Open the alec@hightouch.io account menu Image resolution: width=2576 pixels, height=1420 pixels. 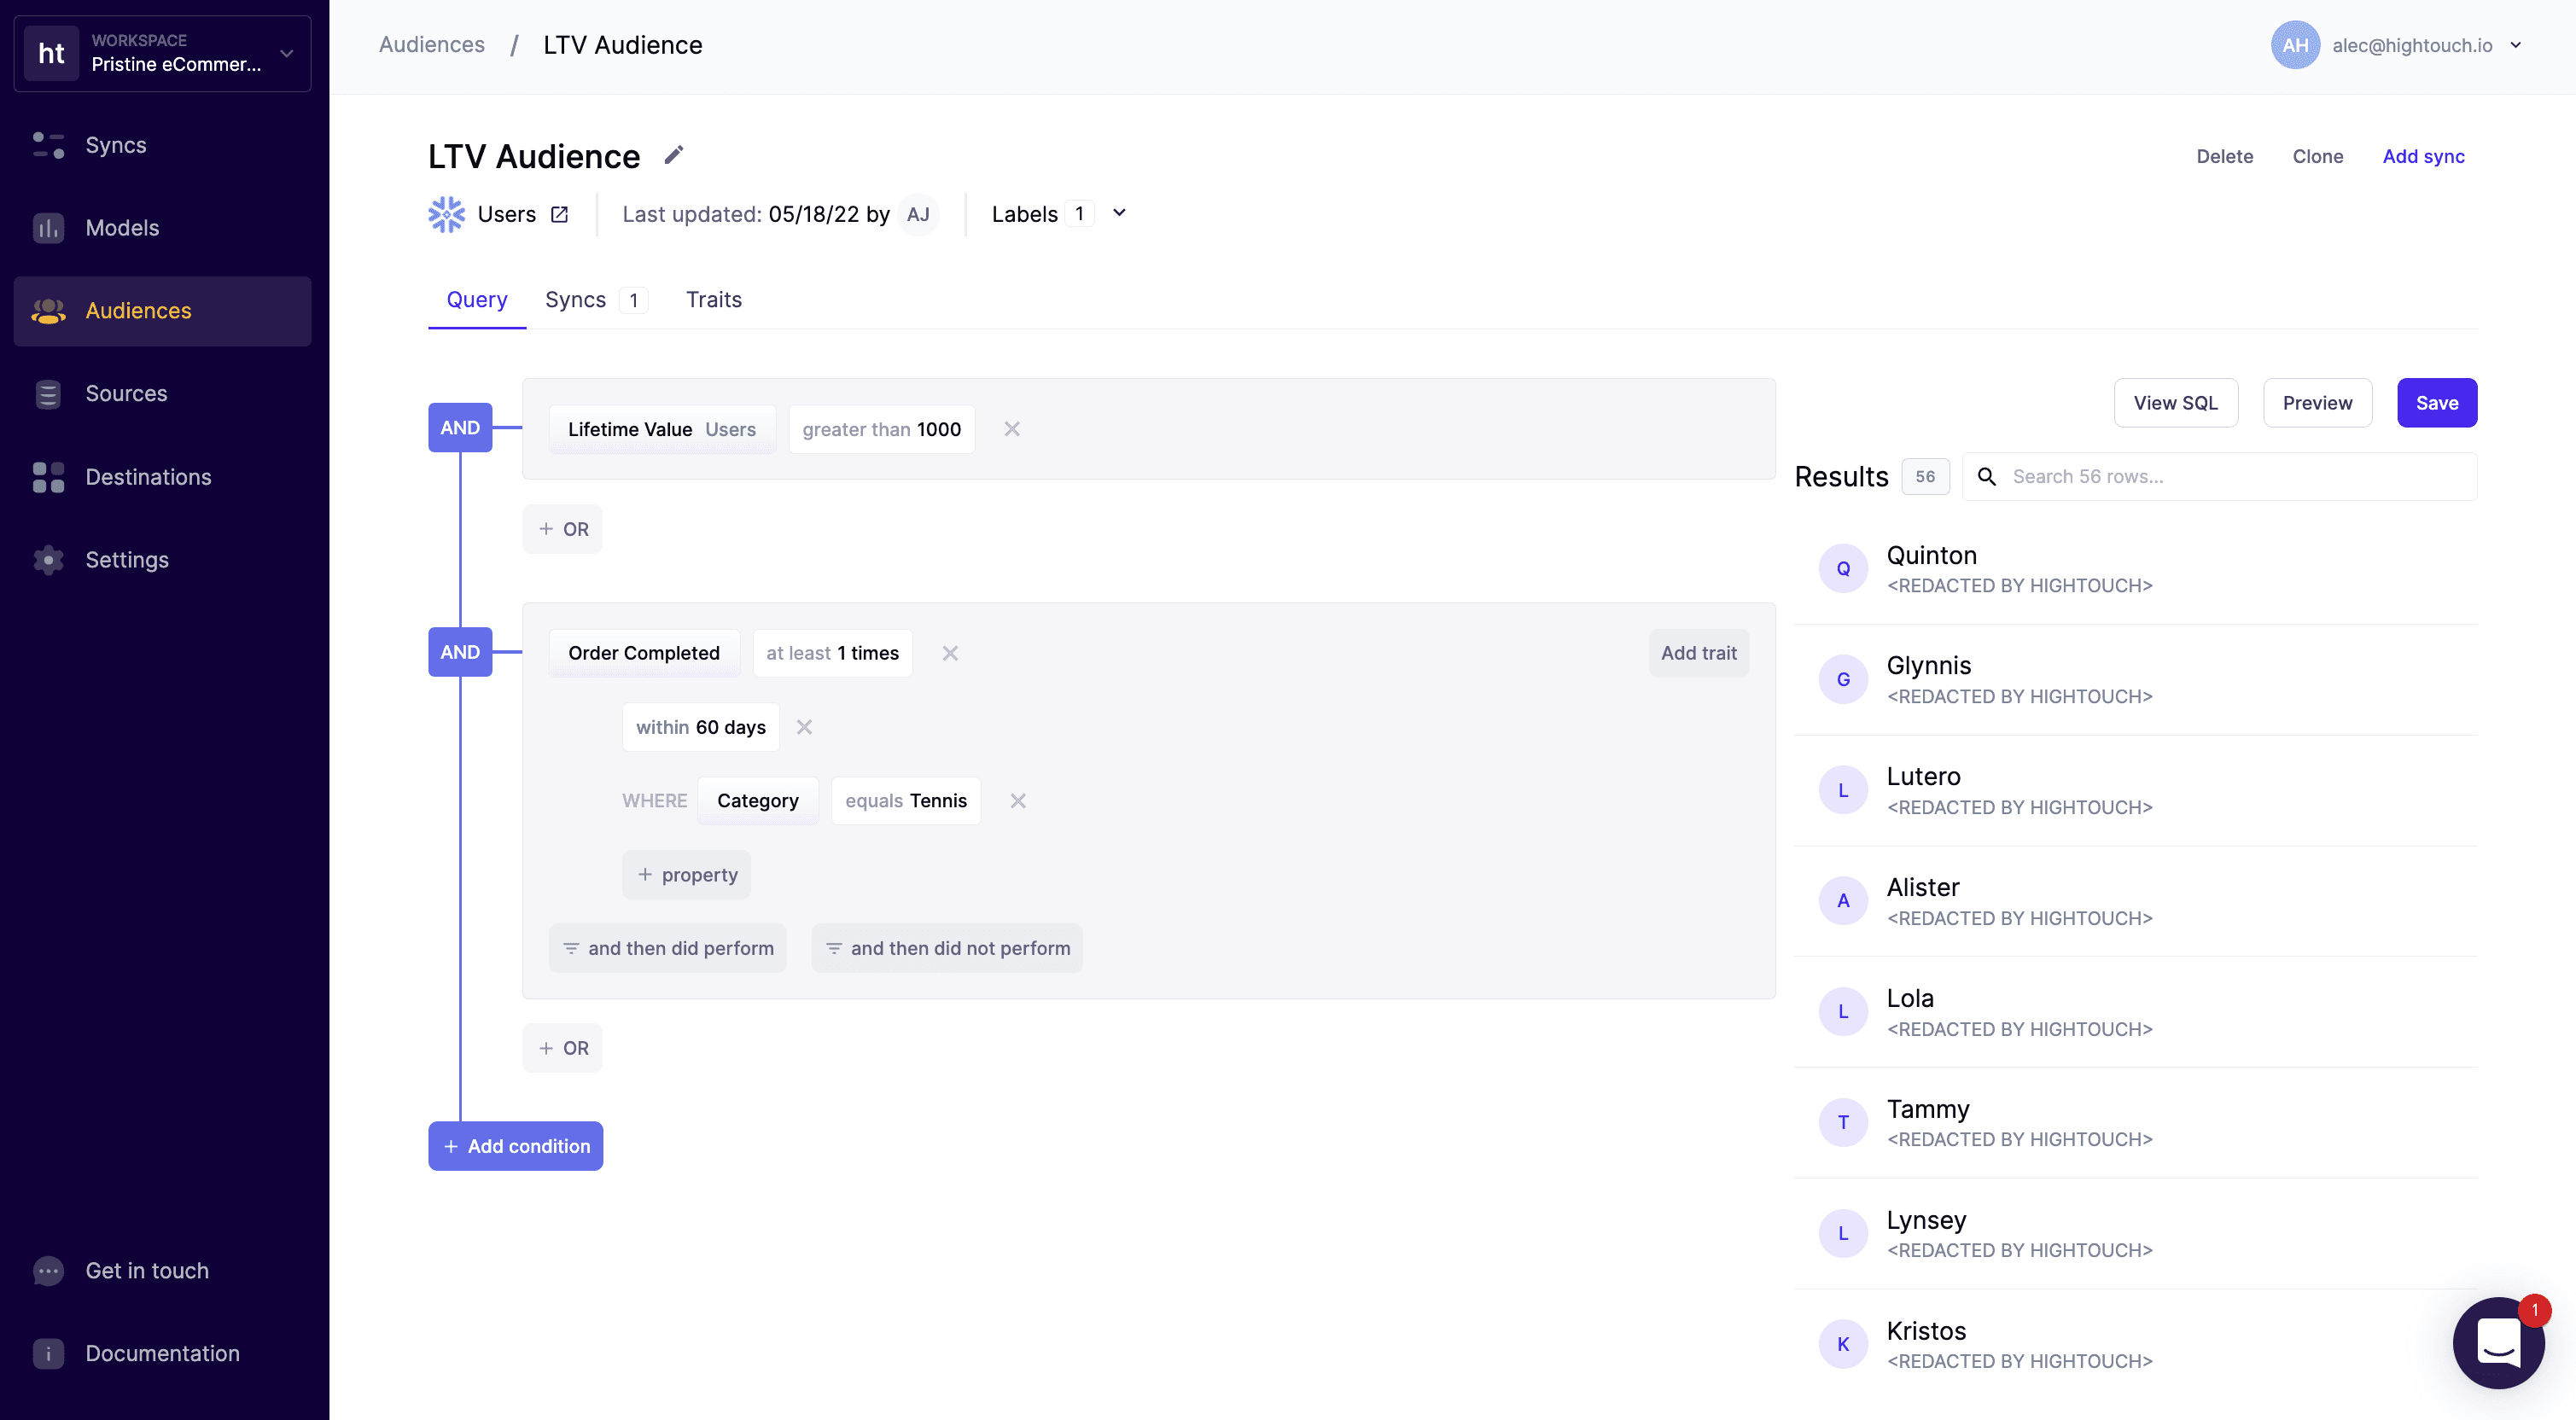tap(2412, 45)
